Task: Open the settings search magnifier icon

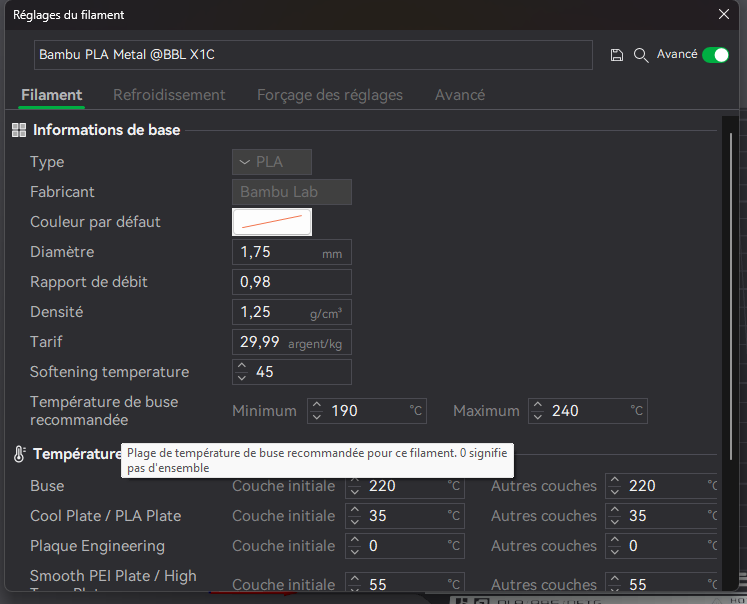Action: point(641,55)
